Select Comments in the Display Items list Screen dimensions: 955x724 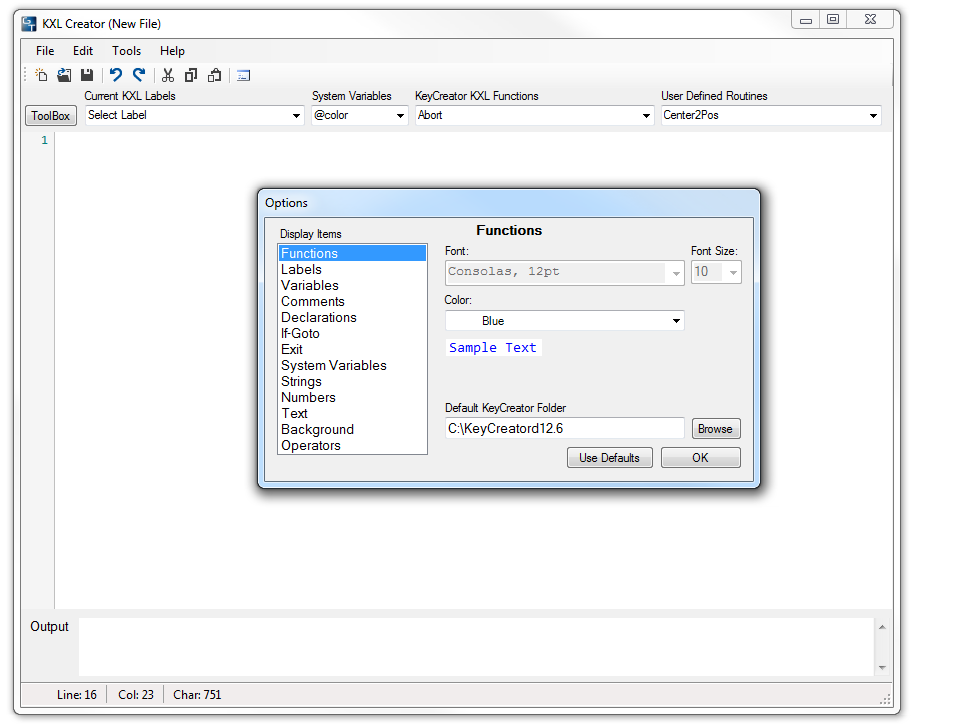(312, 301)
